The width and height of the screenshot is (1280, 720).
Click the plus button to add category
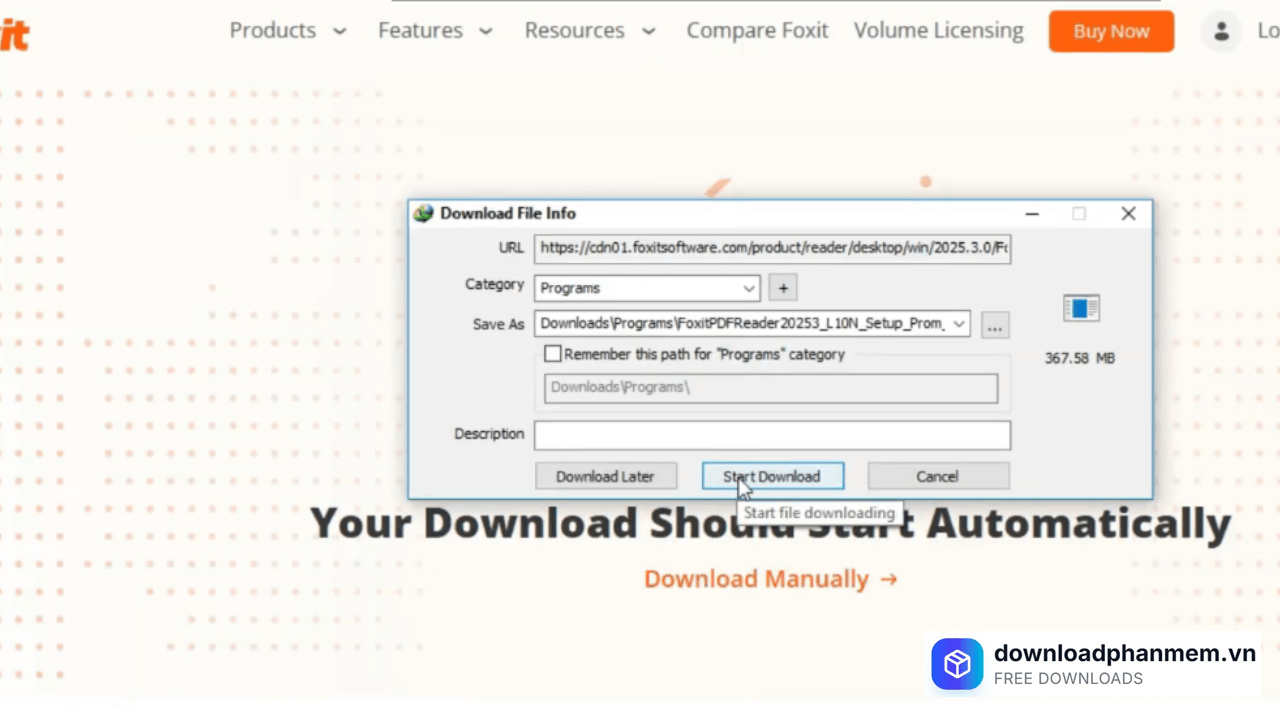(783, 288)
